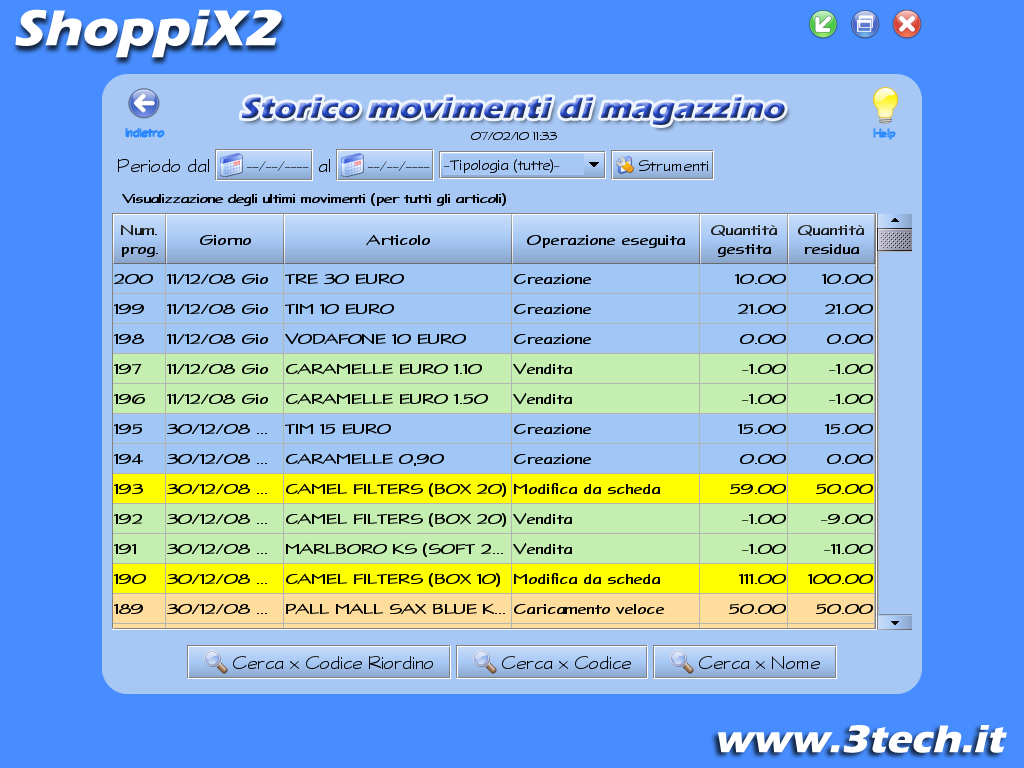The height and width of the screenshot is (768, 1024).
Task: Select the VODAFONE 10 EURO article cell
Action: pyautogui.click(x=398, y=339)
